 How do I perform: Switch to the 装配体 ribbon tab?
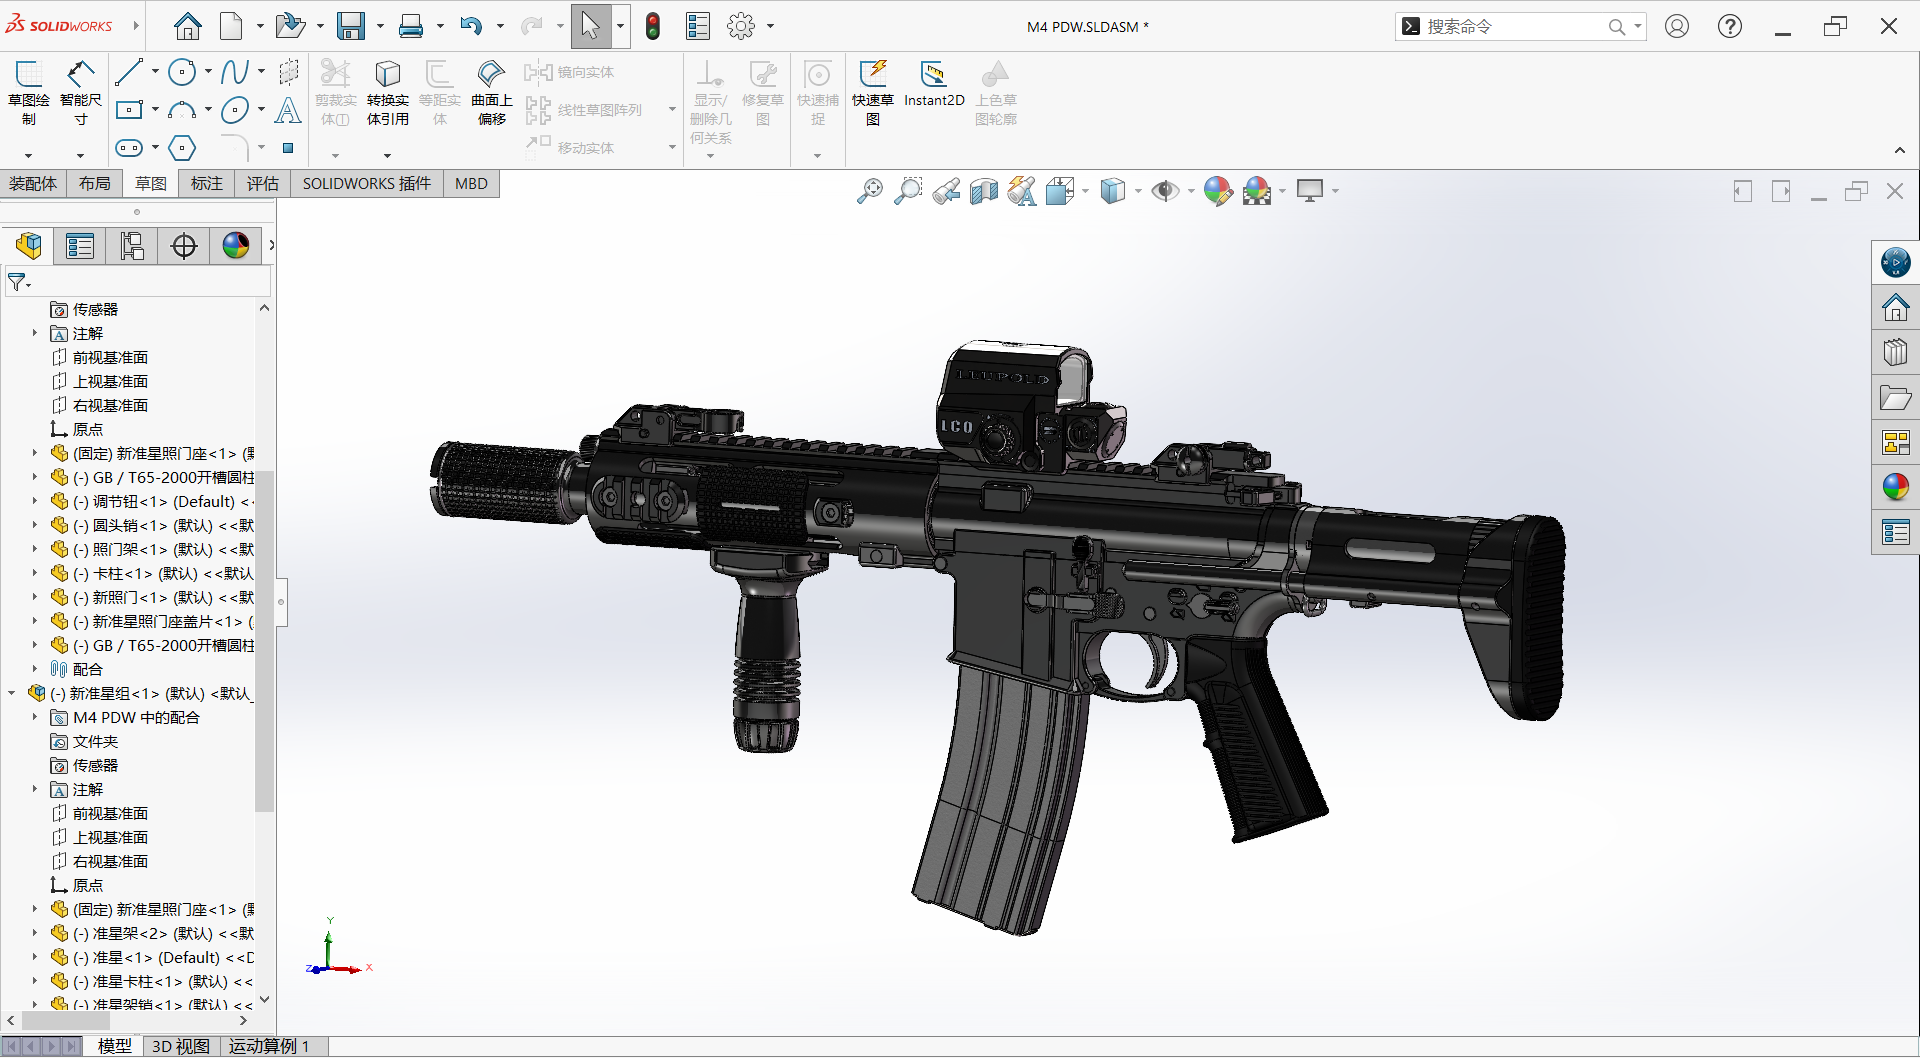33,184
